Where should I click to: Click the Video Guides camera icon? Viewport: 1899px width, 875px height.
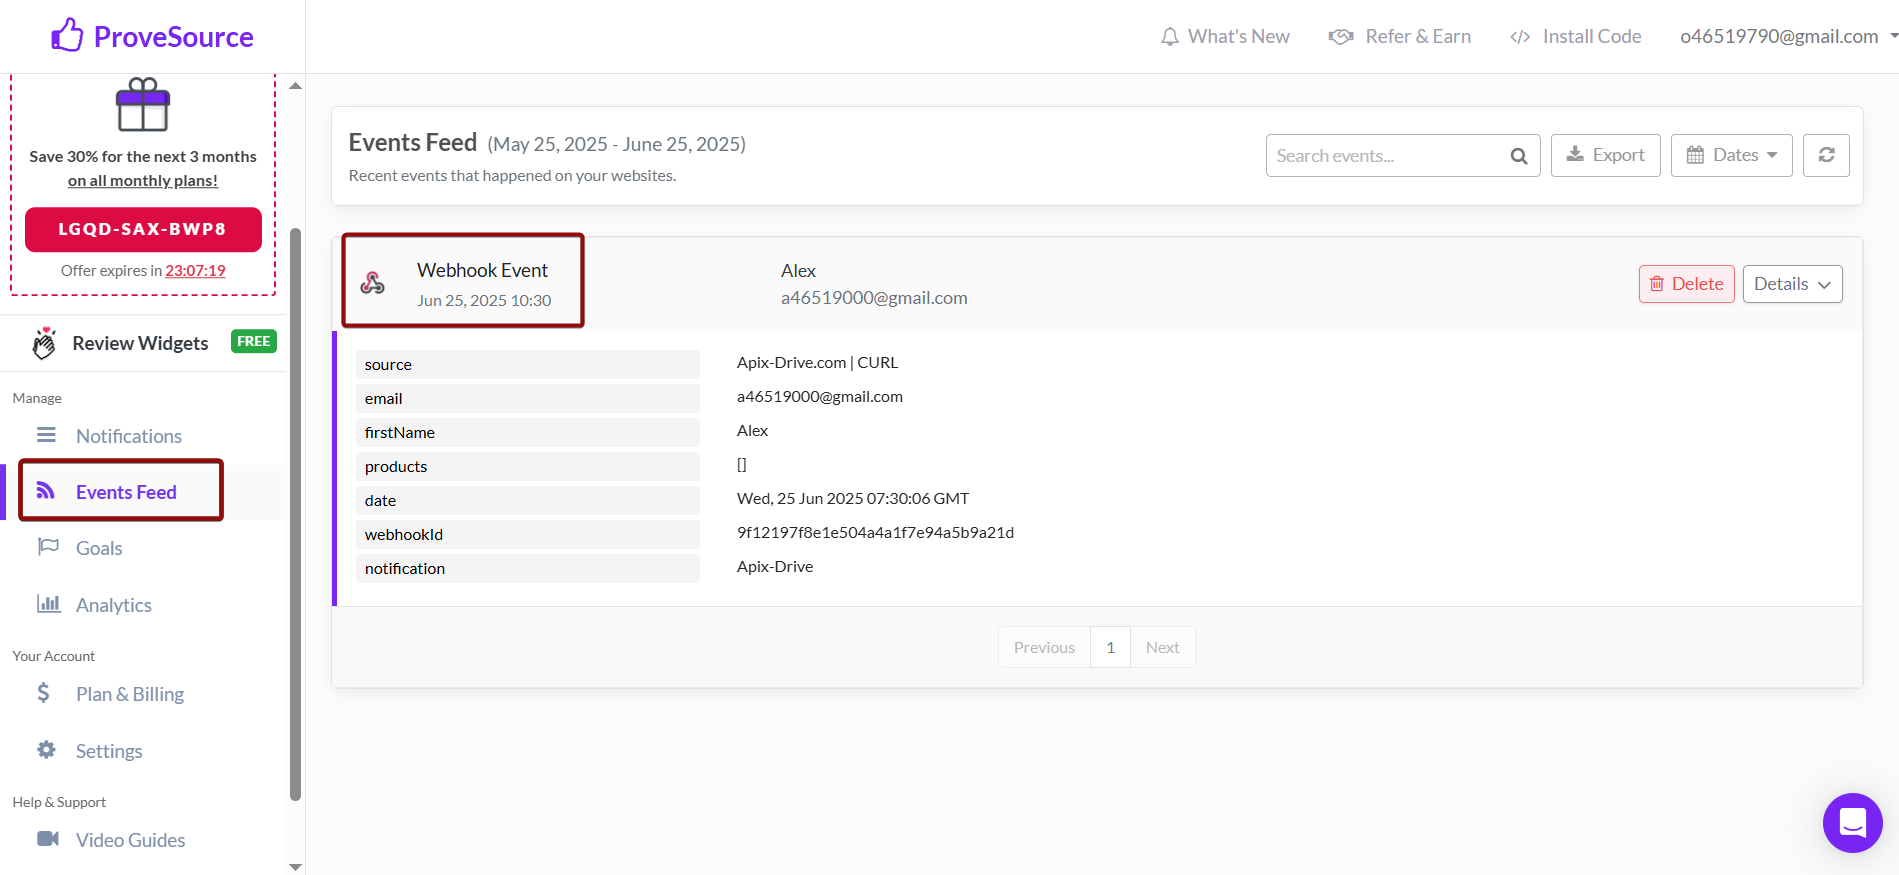[x=48, y=838]
